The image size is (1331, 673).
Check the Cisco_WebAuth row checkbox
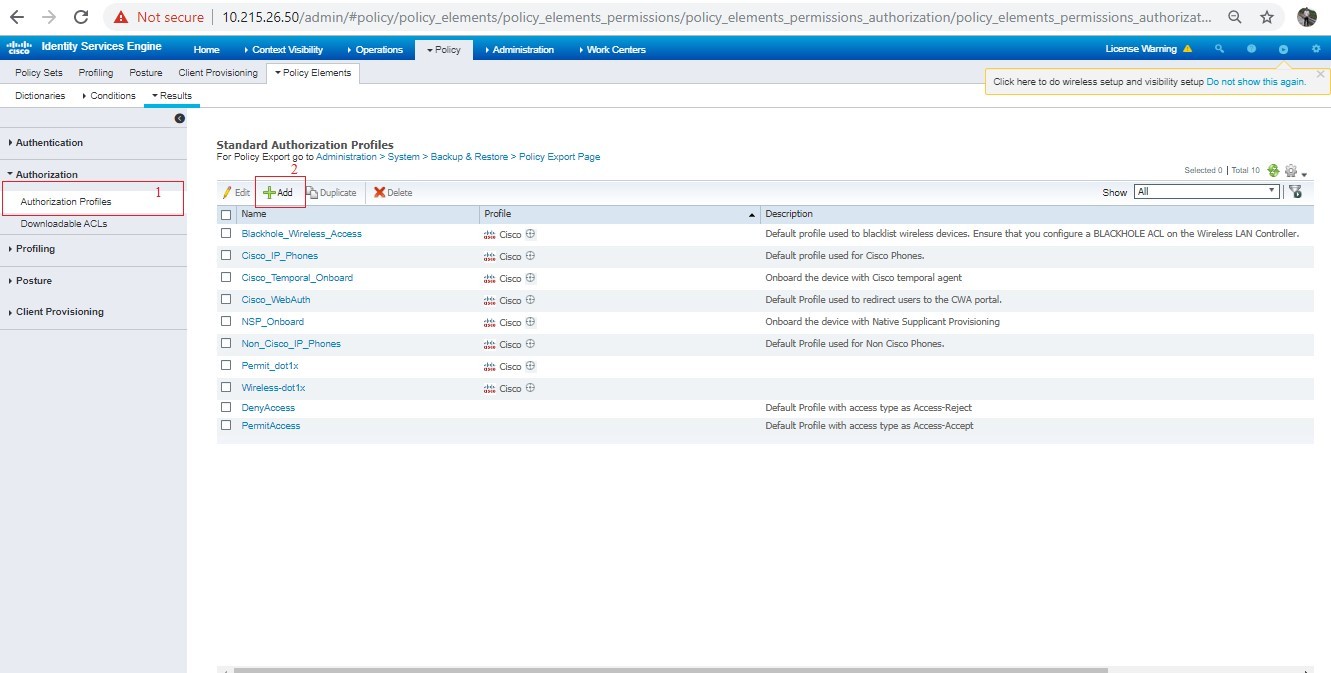(x=226, y=300)
